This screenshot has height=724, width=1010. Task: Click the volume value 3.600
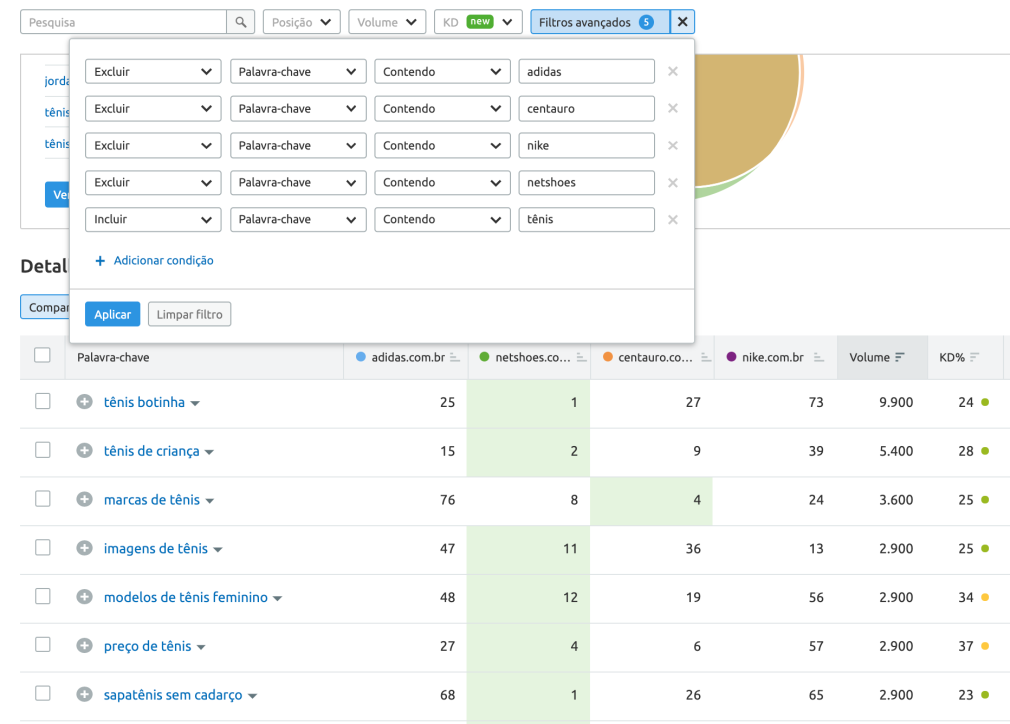pos(896,499)
